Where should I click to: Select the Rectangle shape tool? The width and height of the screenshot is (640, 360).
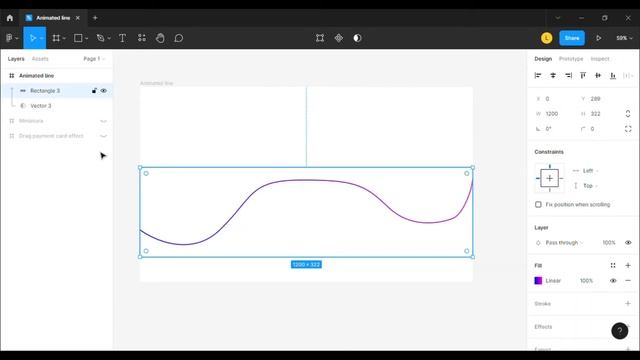coord(78,38)
